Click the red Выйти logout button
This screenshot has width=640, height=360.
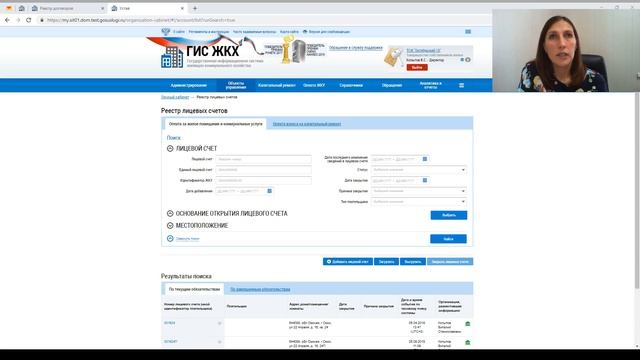coord(417,67)
